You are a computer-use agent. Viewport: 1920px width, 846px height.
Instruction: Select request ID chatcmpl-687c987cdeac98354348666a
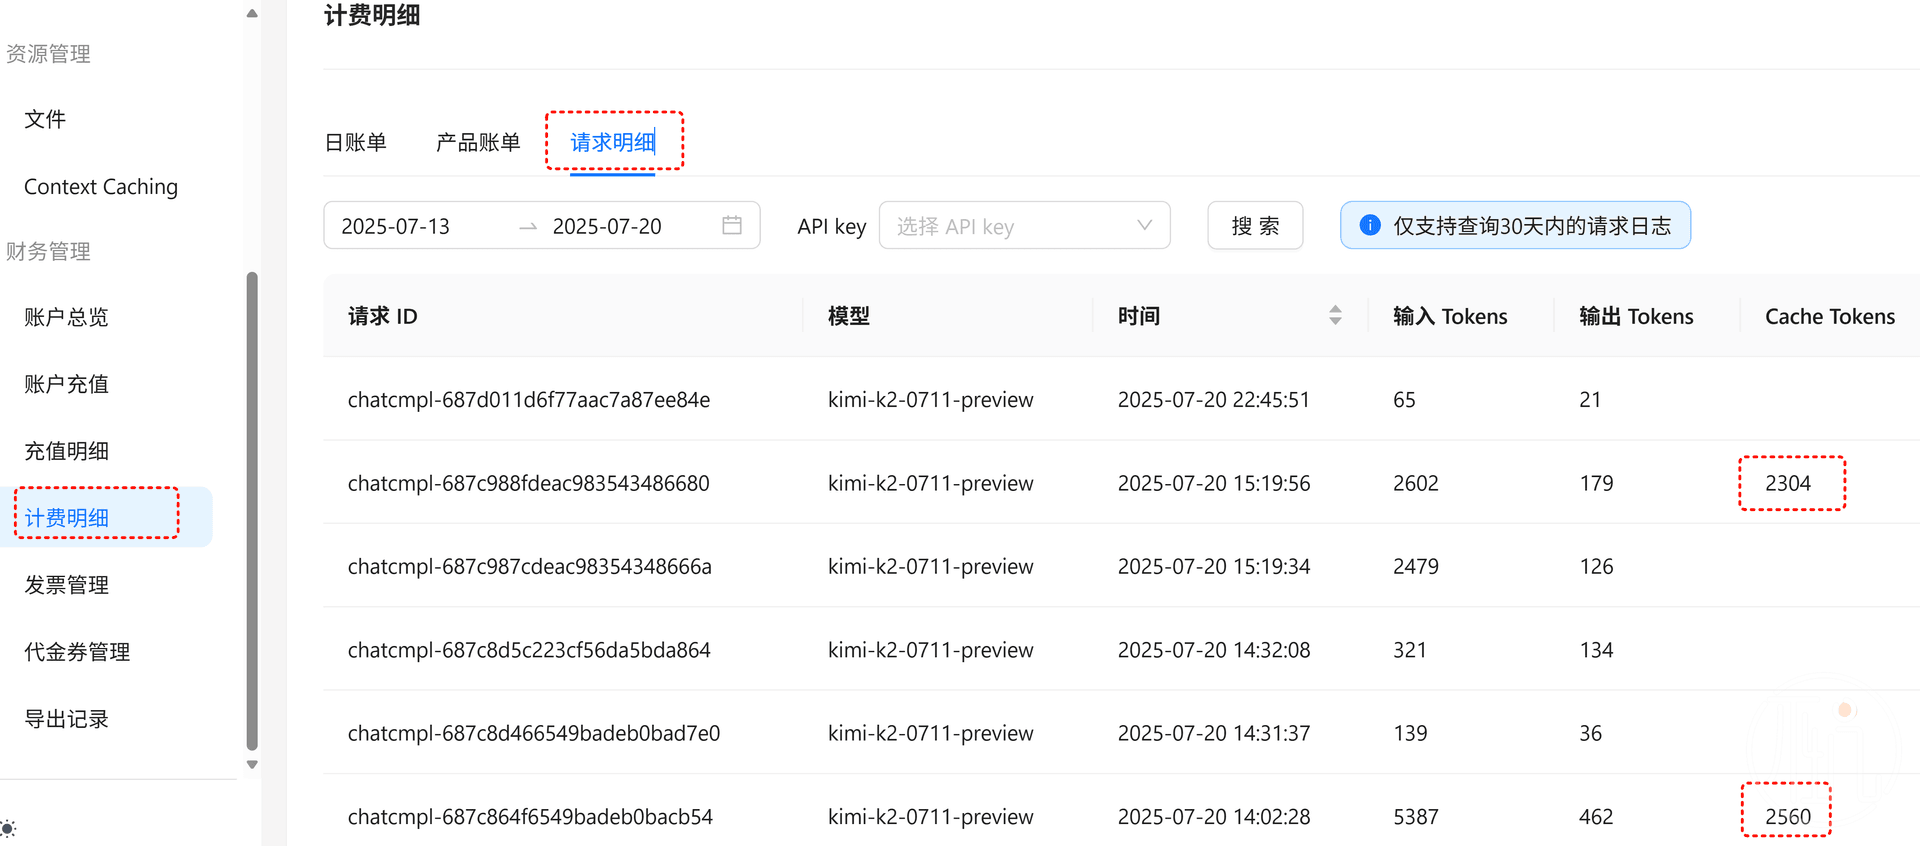(x=530, y=566)
